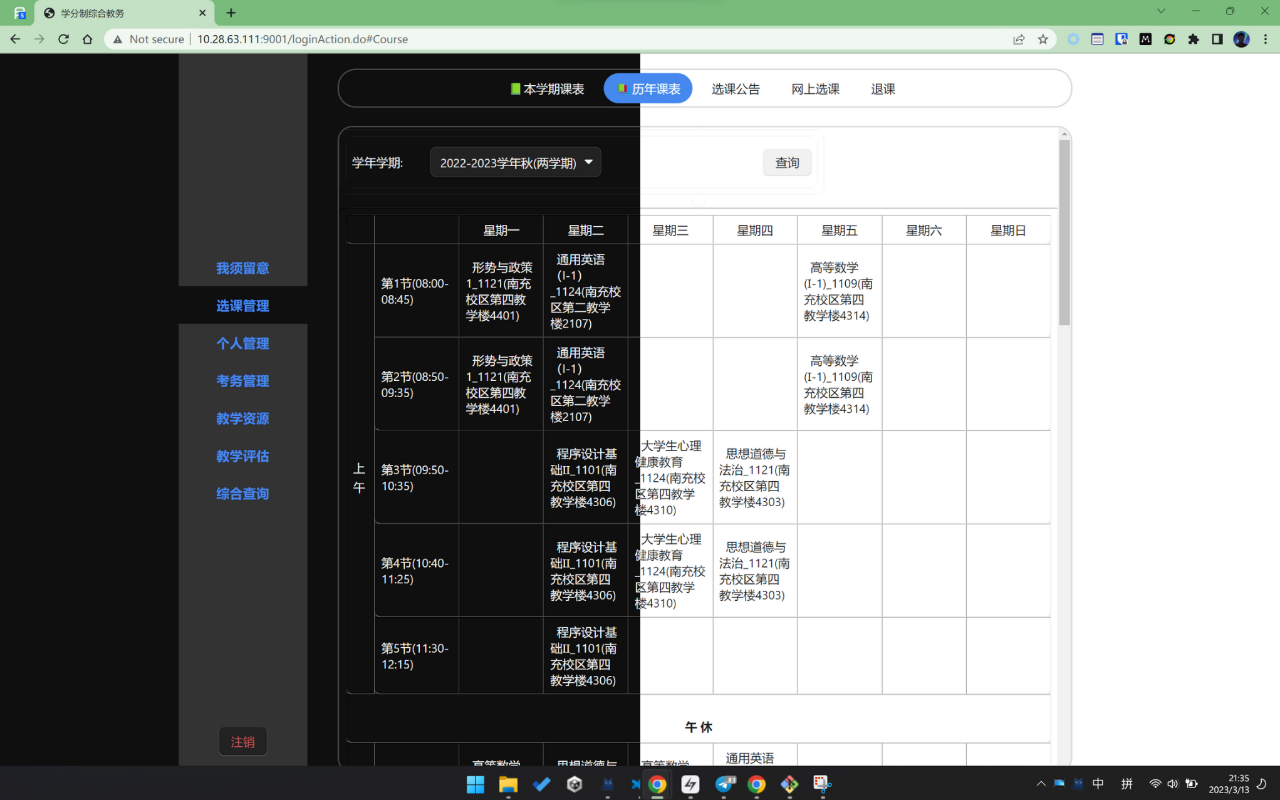This screenshot has width=1280, height=800.
Task: Click the 午休 lunch break row
Action: [698, 727]
